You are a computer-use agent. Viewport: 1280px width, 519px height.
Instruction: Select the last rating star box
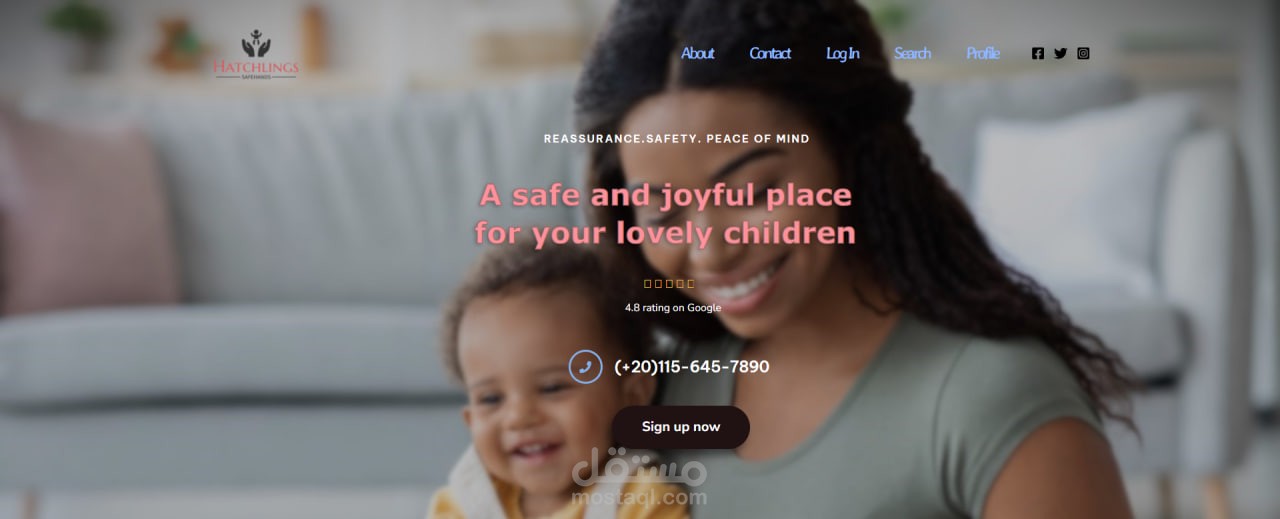pos(691,284)
